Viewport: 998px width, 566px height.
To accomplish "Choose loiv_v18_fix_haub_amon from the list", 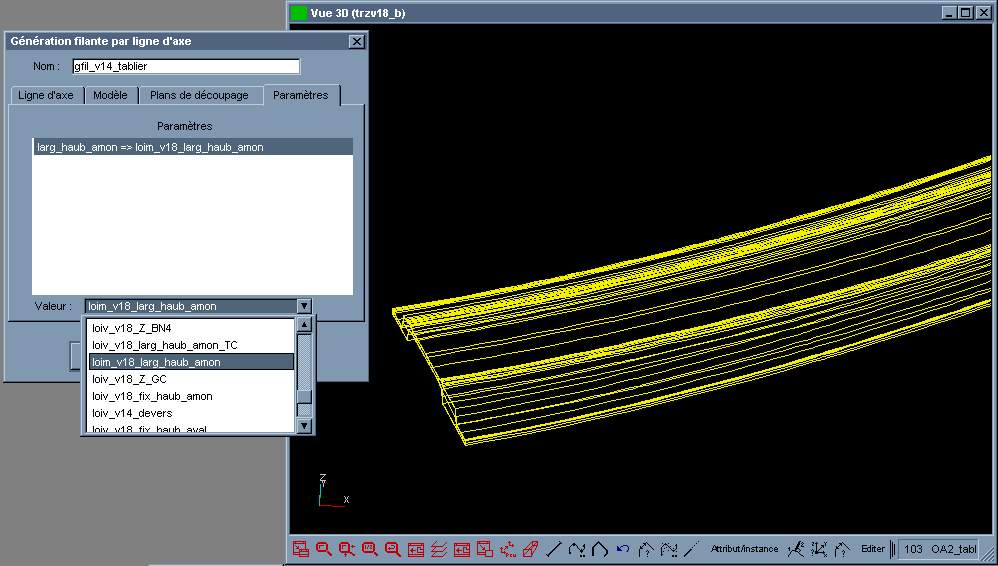I will (x=191, y=396).
